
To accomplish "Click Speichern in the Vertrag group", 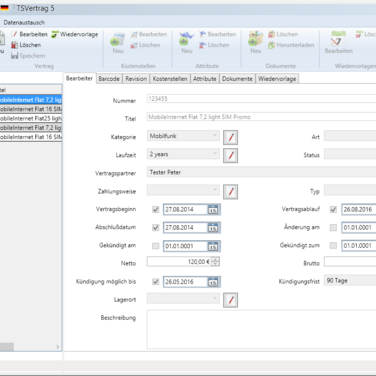I will click(x=28, y=56).
